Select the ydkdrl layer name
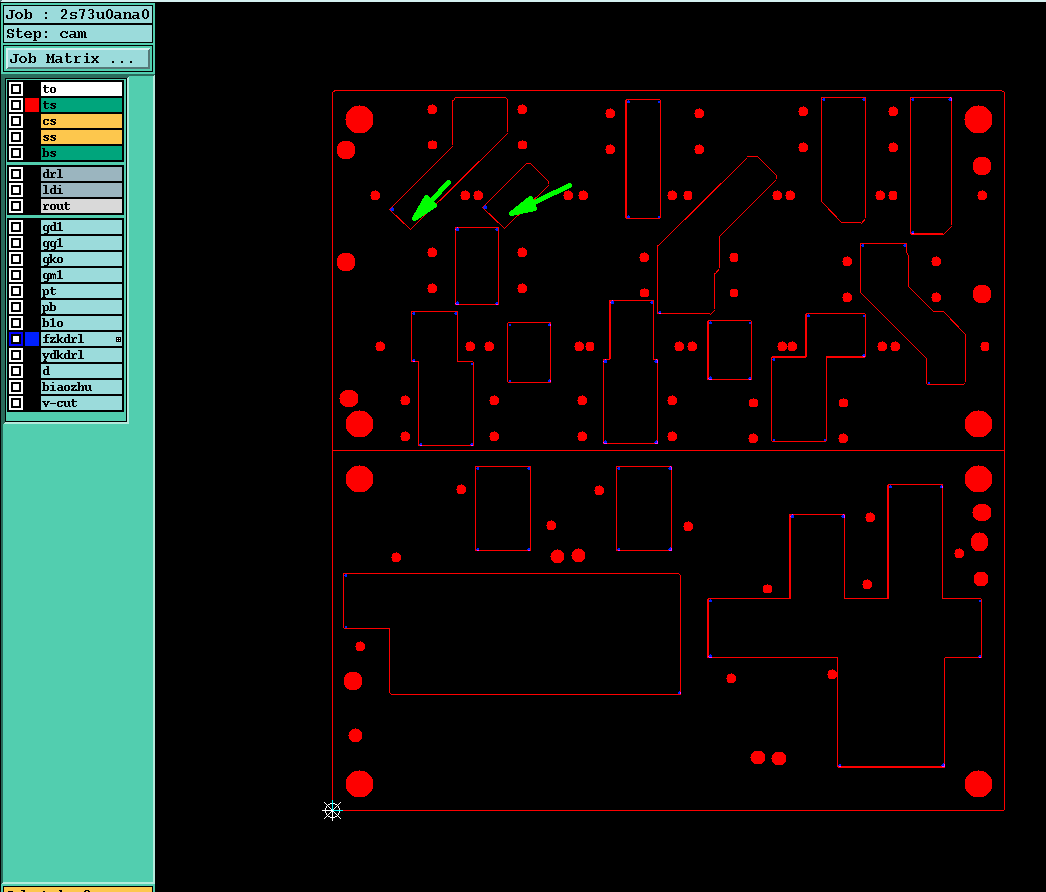 tap(82, 355)
